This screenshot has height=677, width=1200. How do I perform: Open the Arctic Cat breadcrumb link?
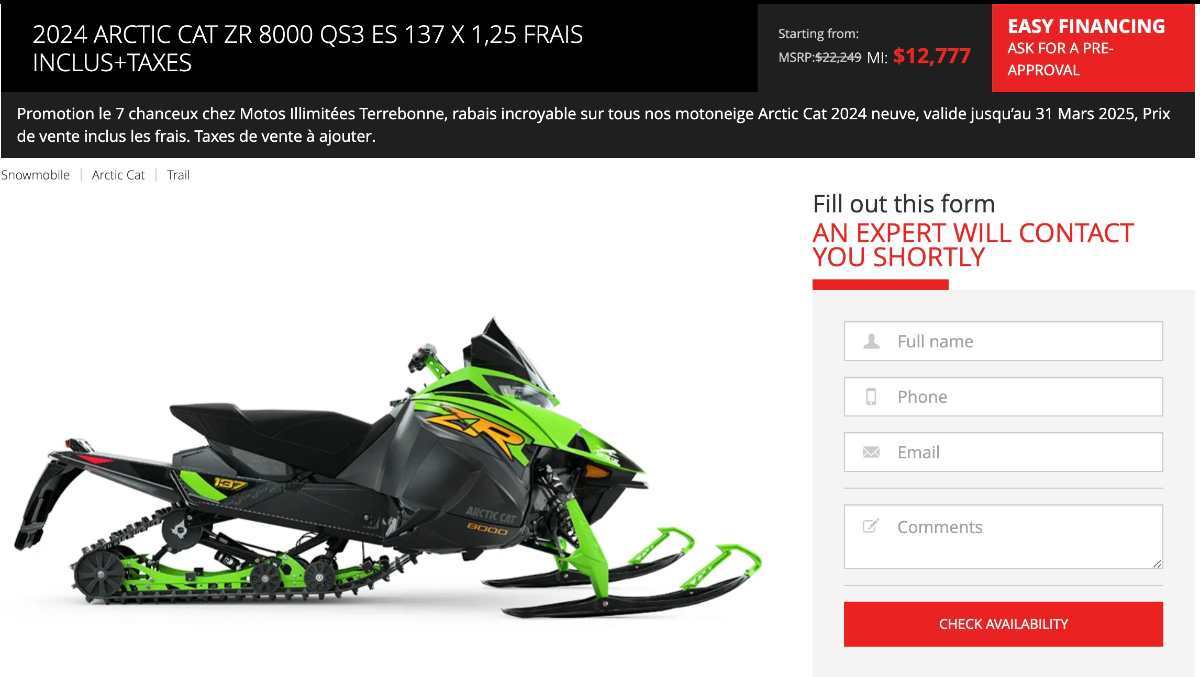click(118, 175)
